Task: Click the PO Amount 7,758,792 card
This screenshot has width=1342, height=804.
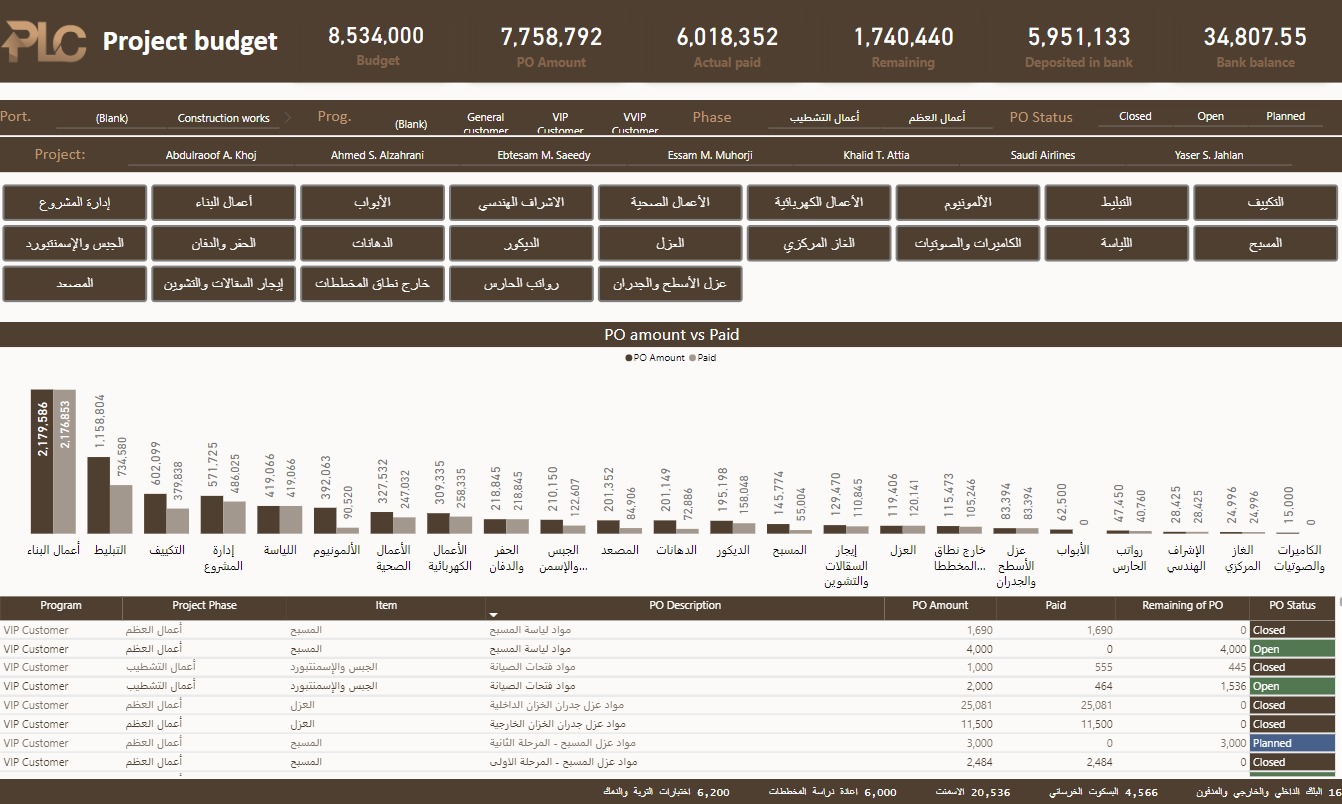Action: [x=551, y=47]
